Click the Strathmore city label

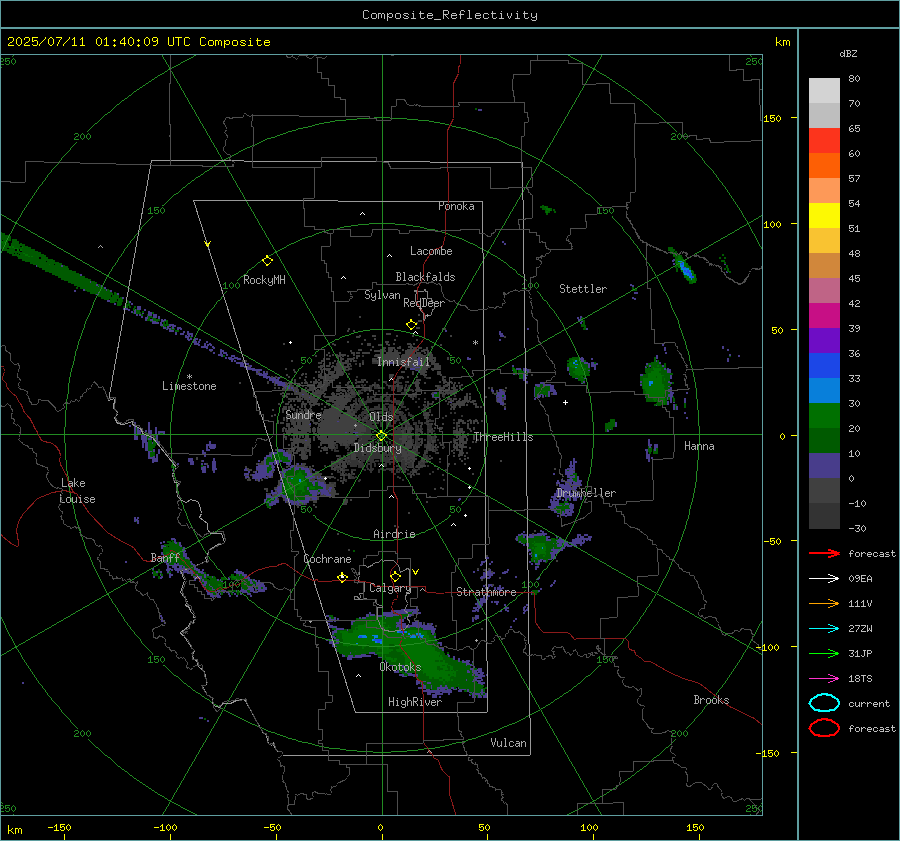[486, 592]
